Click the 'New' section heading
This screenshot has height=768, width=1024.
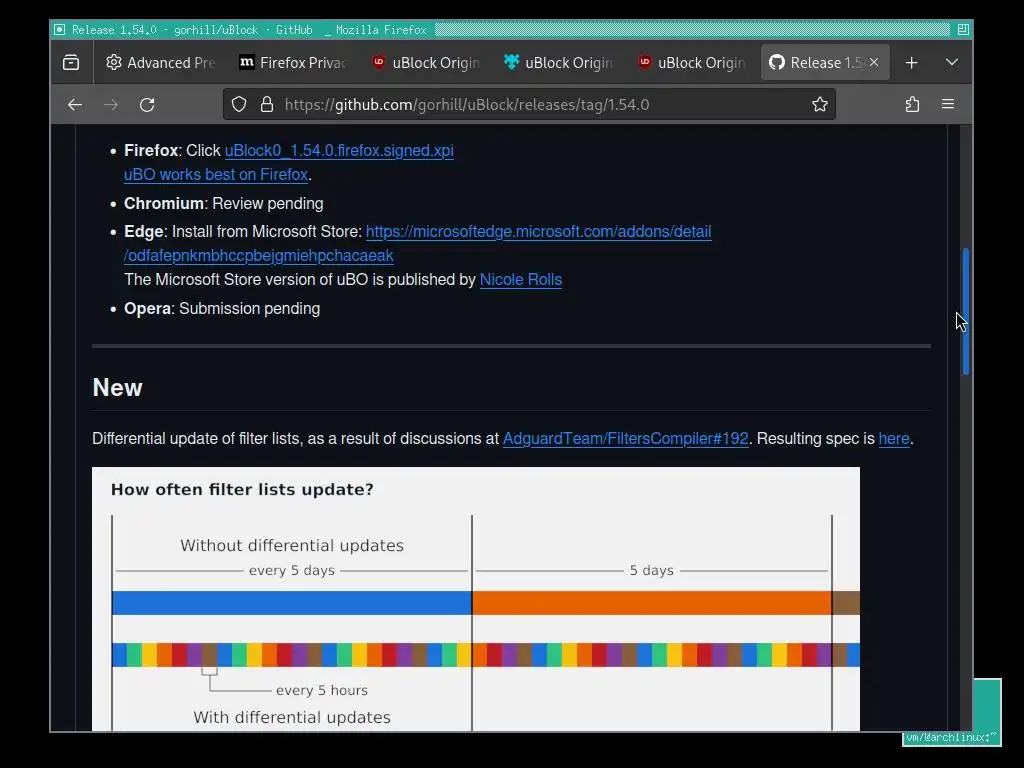tap(118, 387)
